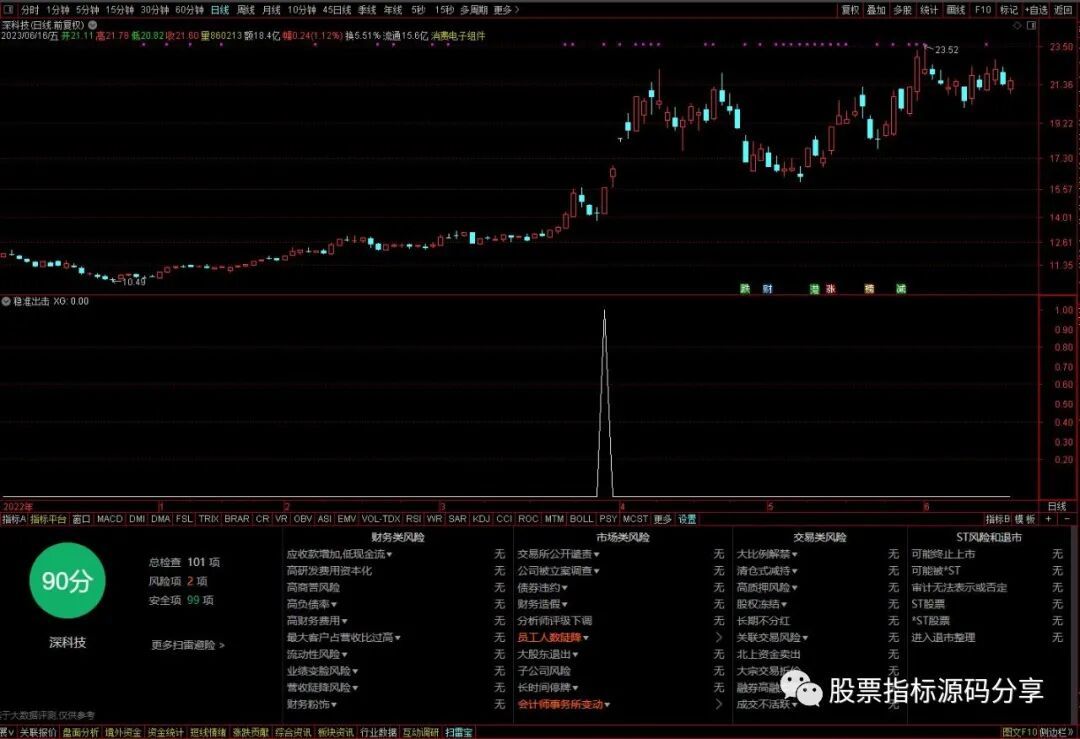Viewport: 1080px width, 739px height.
Task: Select the MACD indicator
Action: coord(110,519)
